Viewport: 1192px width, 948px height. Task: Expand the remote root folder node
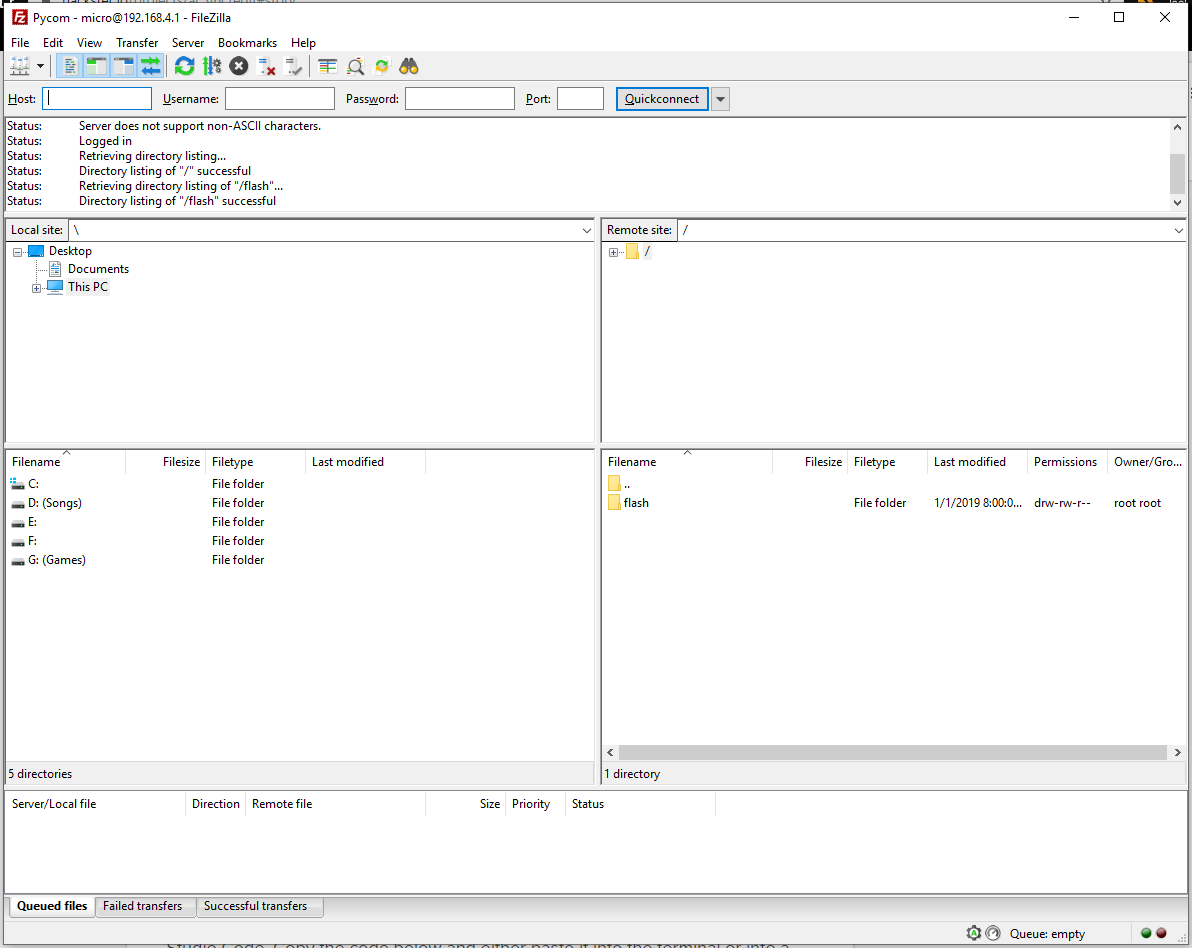point(613,252)
